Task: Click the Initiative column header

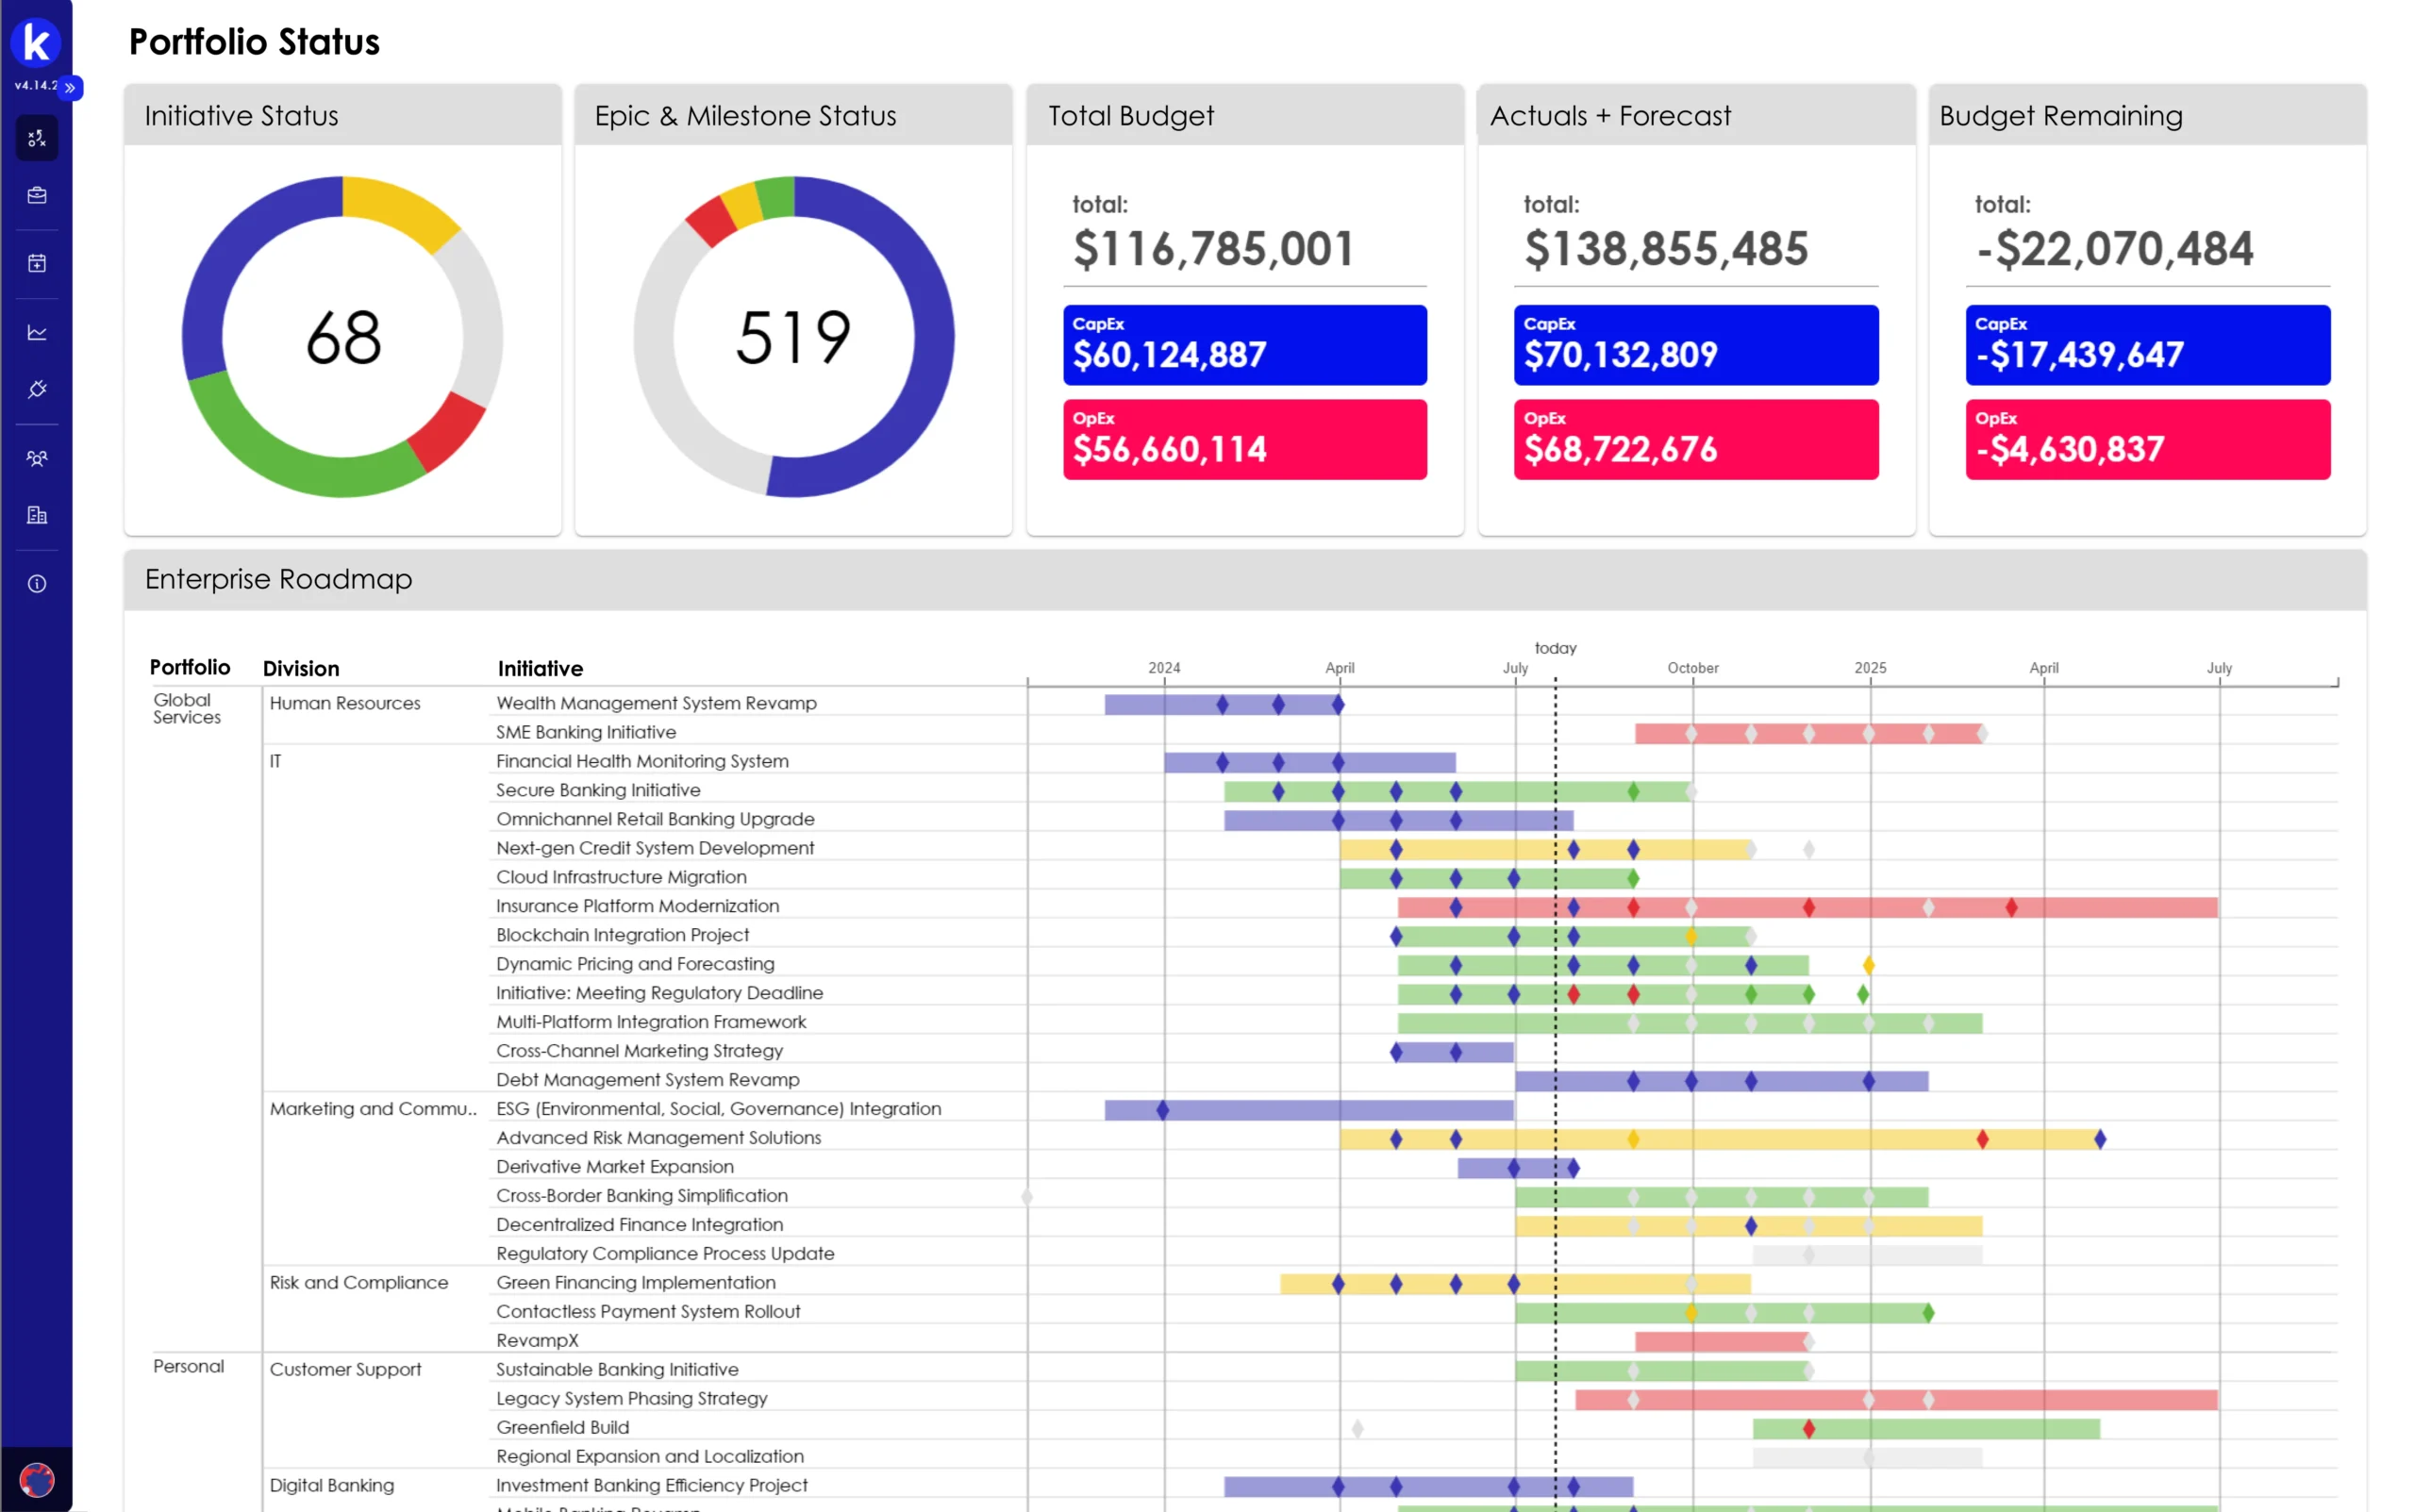Action: 540,668
